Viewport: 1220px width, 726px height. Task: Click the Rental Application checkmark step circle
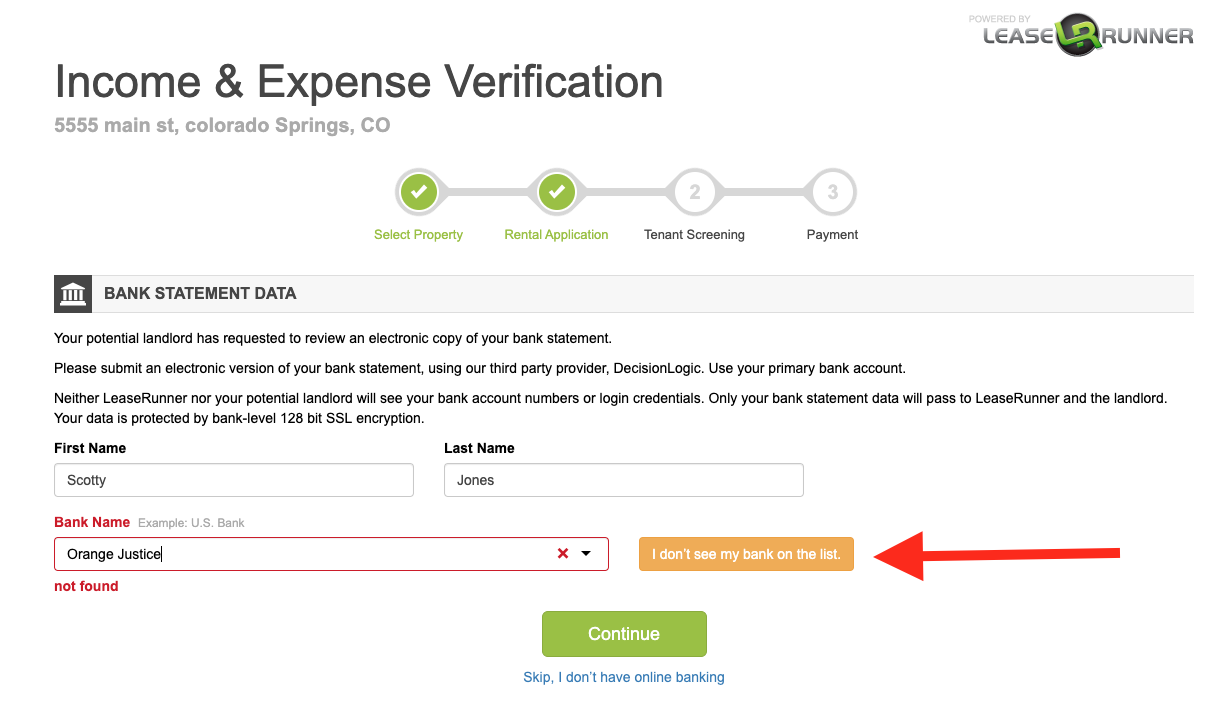pyautogui.click(x=557, y=192)
